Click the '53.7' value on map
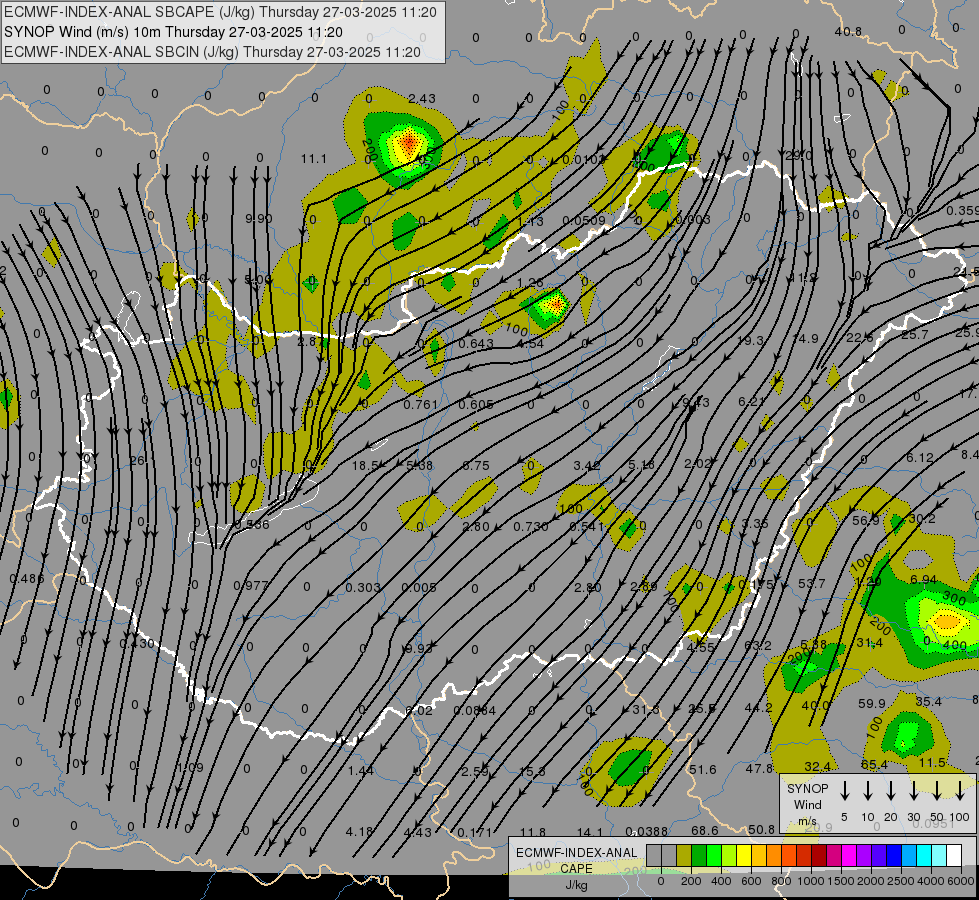This screenshot has width=979, height=900. 812,583
